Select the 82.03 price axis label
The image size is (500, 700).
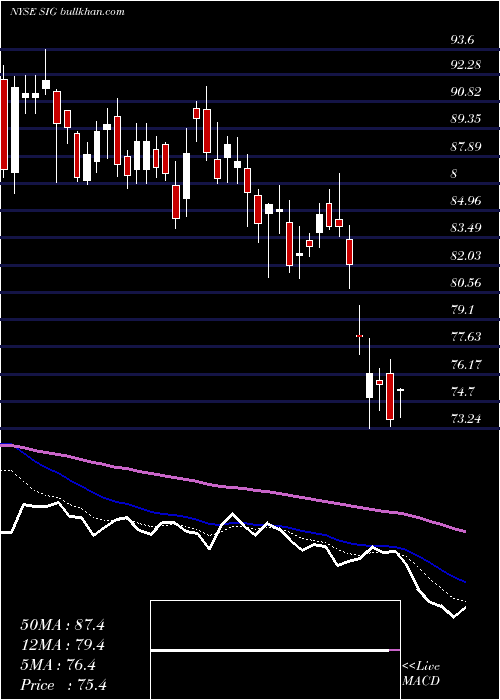point(466,255)
